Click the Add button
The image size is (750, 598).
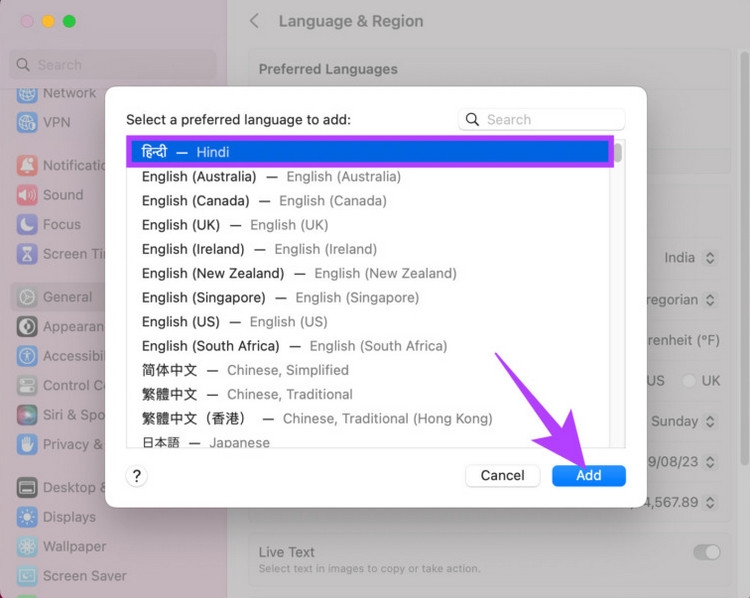(x=589, y=476)
